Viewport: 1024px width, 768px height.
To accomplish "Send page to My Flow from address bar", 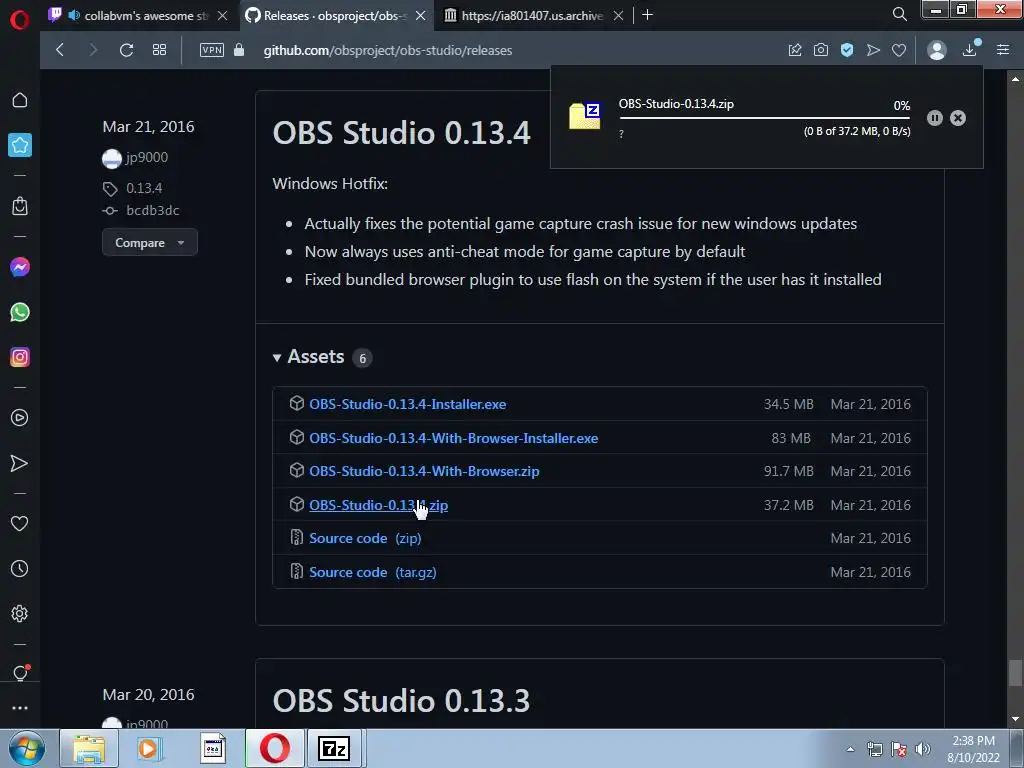I will (873, 50).
